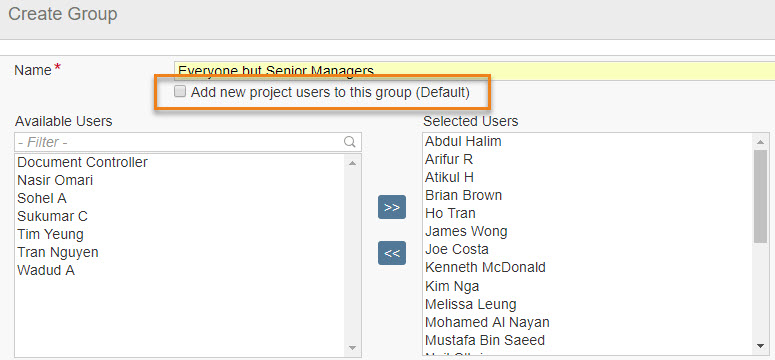Click the move right >> button
This screenshot has width=775, height=360.
point(391,207)
